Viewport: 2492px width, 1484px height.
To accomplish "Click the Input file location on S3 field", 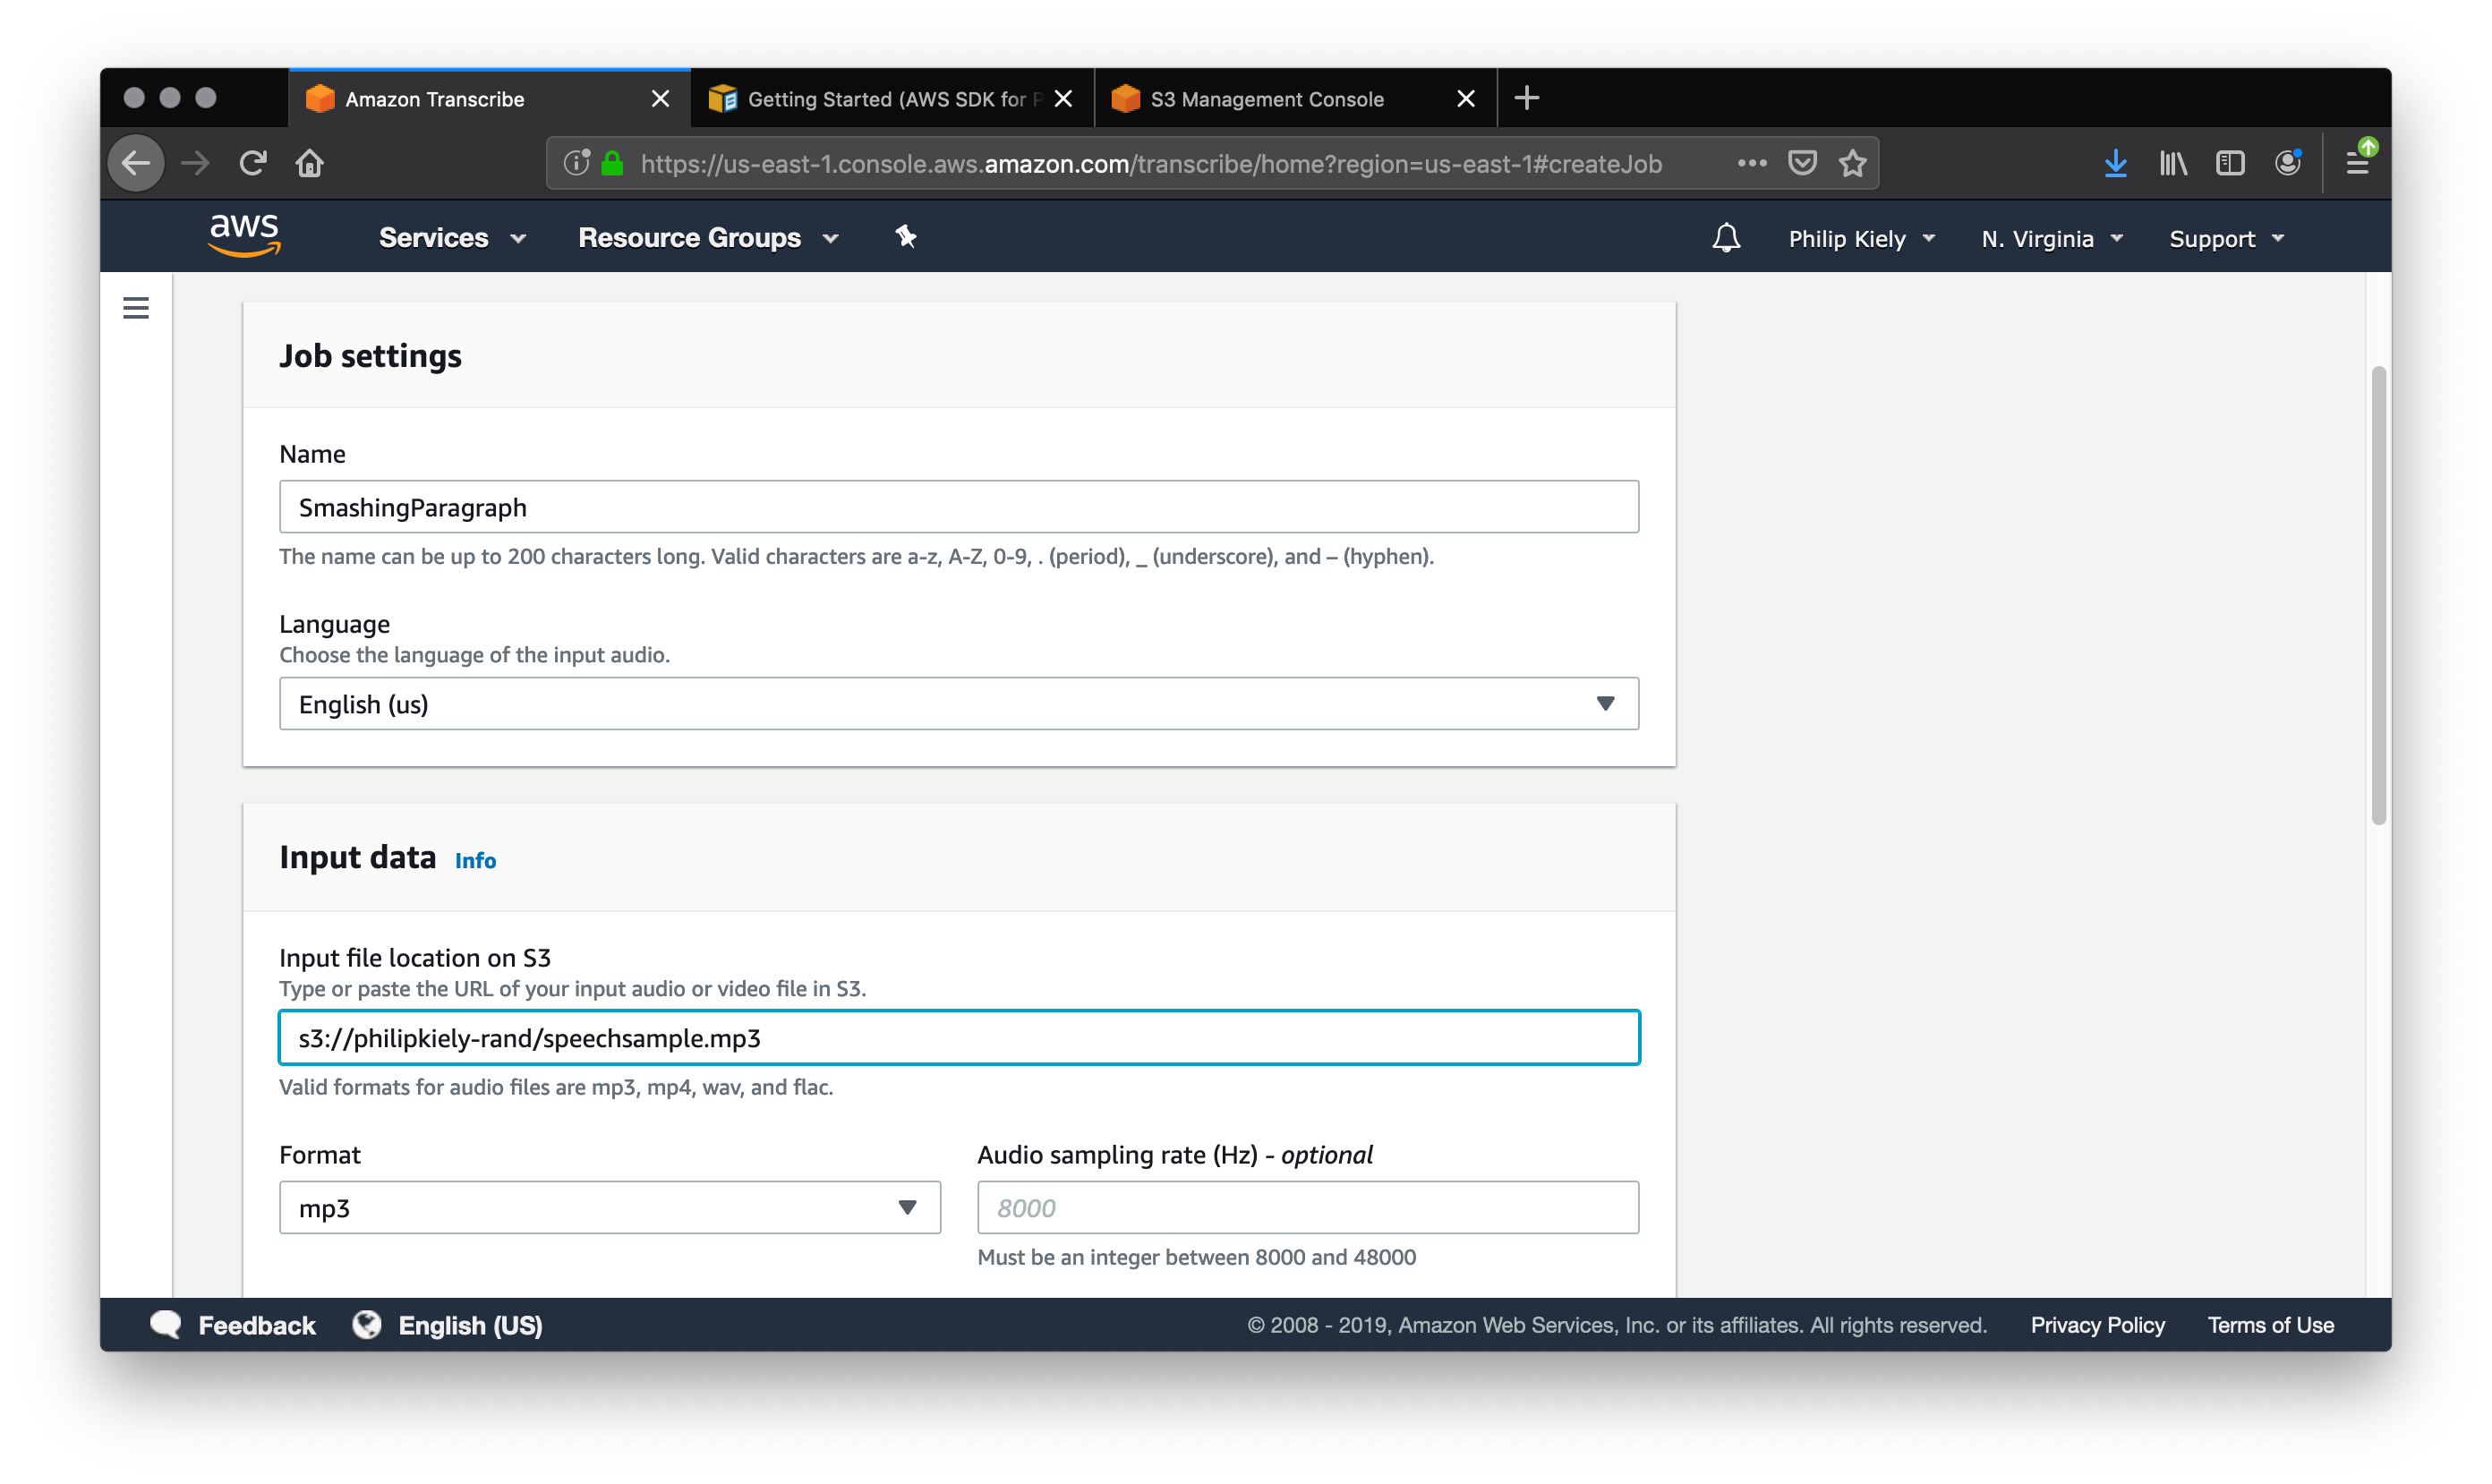I will coord(958,1037).
